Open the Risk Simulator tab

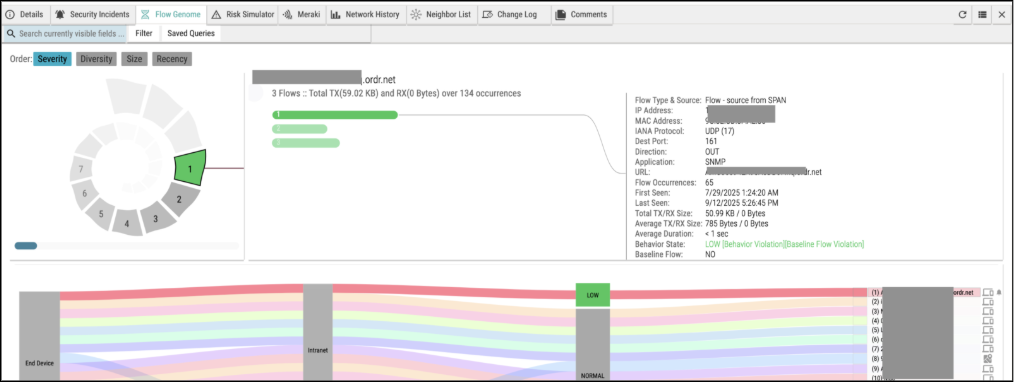tap(243, 14)
